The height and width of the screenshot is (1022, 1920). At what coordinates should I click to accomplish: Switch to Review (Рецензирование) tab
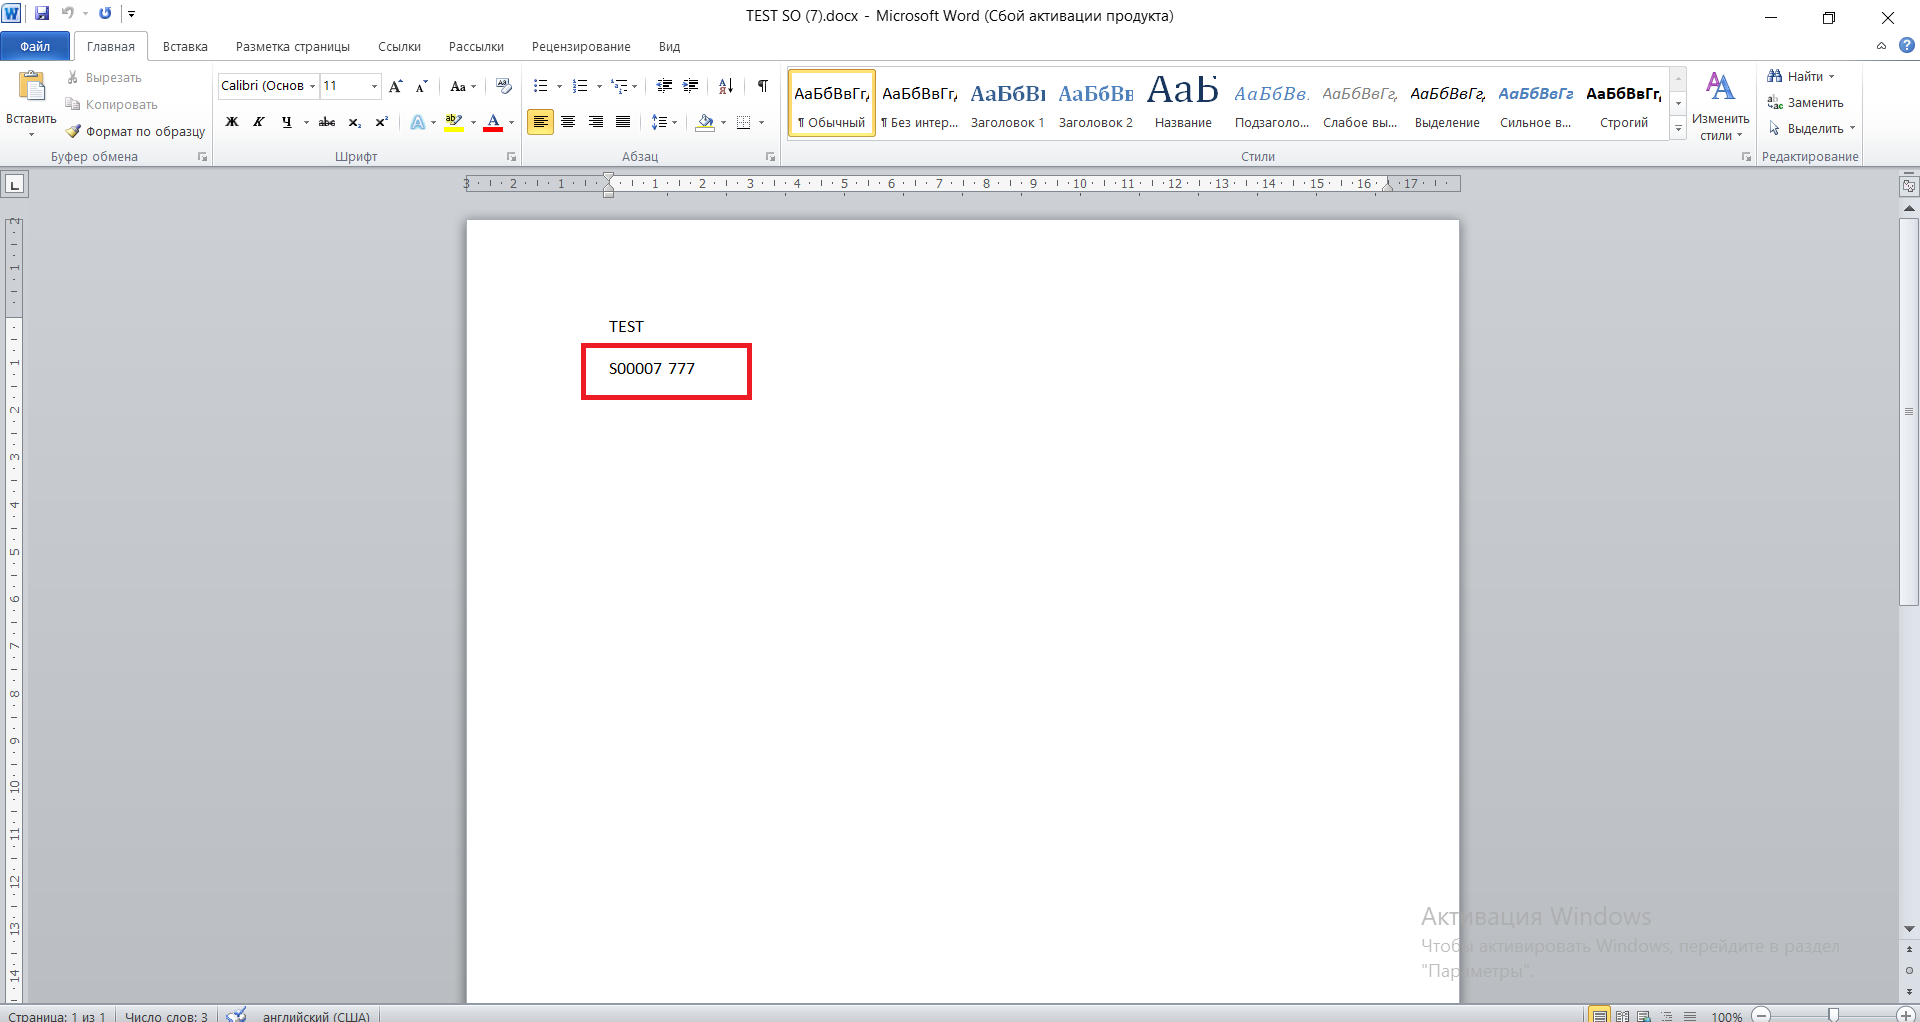click(581, 46)
